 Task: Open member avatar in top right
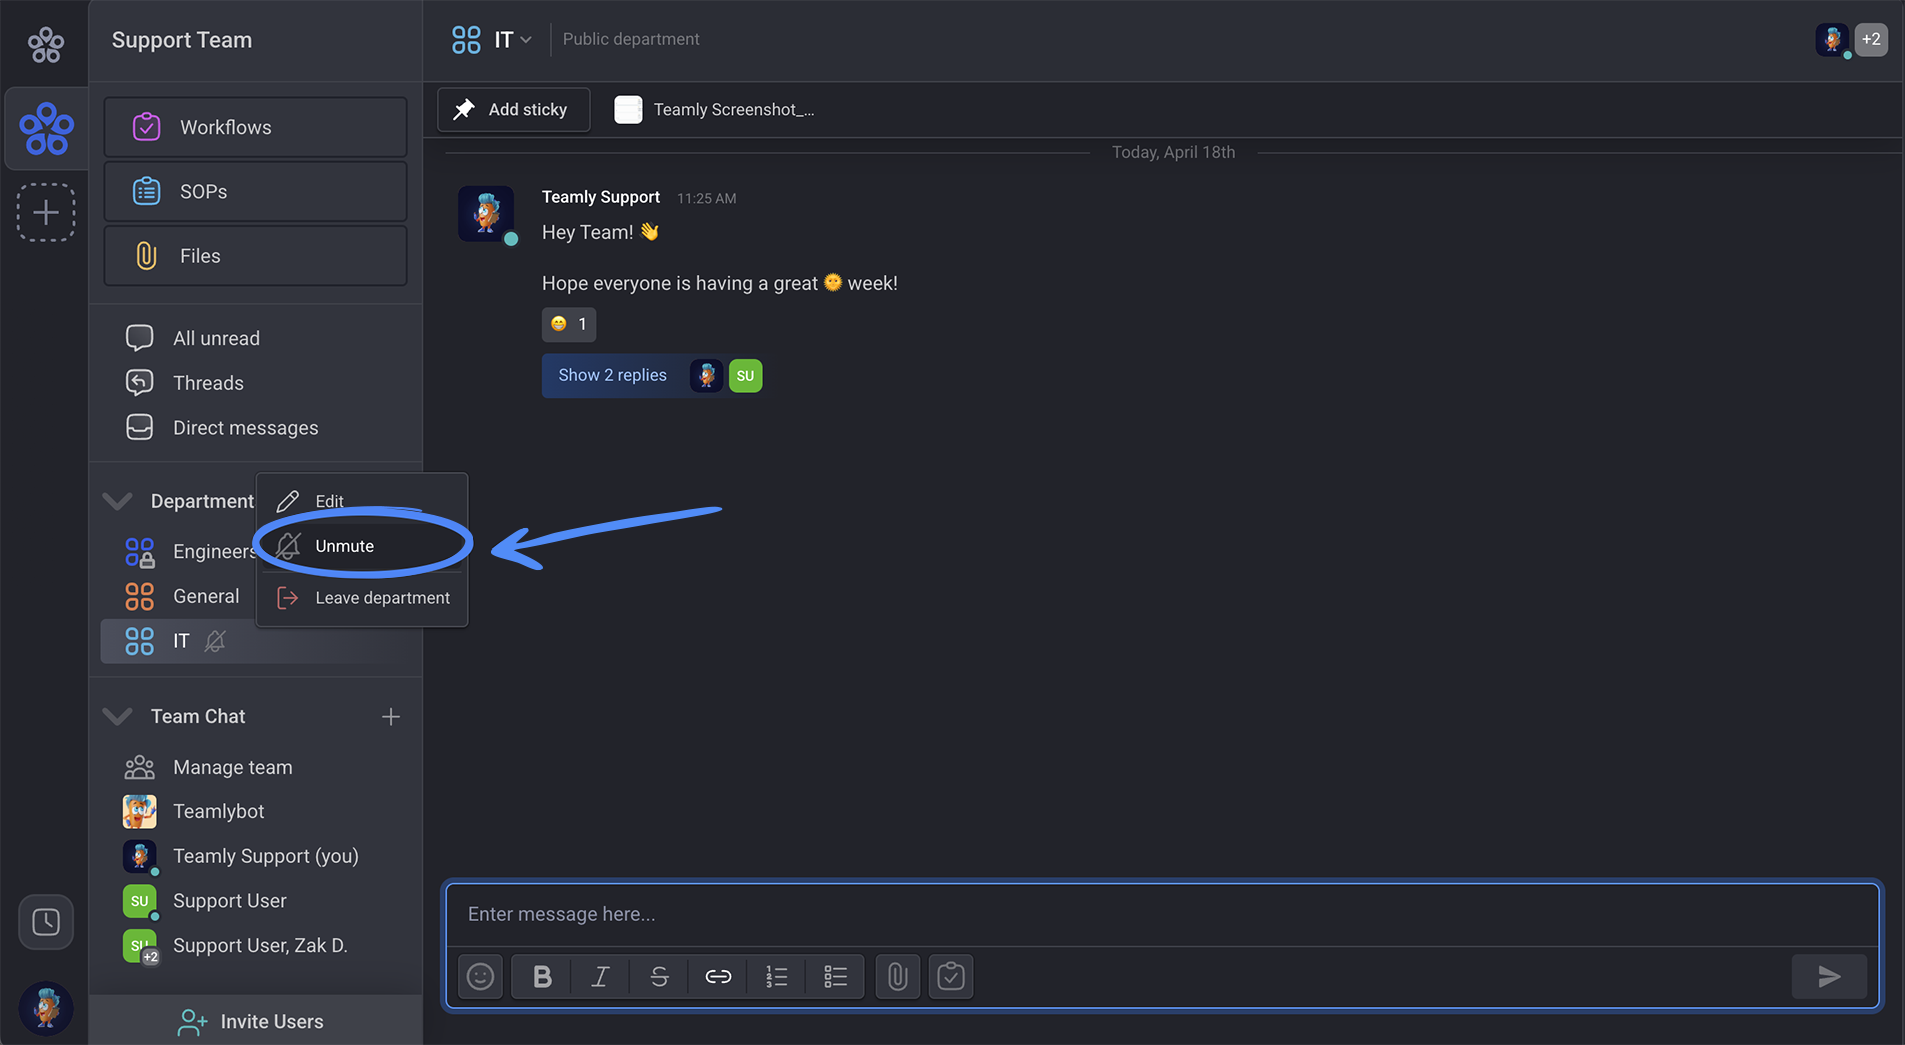coord(1832,39)
